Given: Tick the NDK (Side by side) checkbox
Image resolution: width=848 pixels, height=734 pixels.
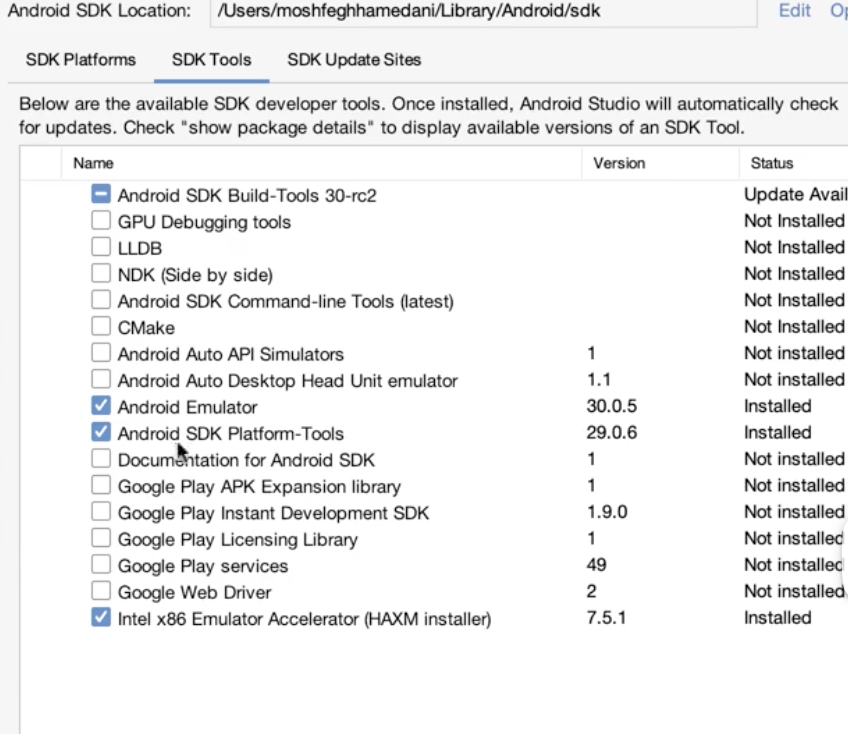Looking at the screenshot, I should [101, 273].
